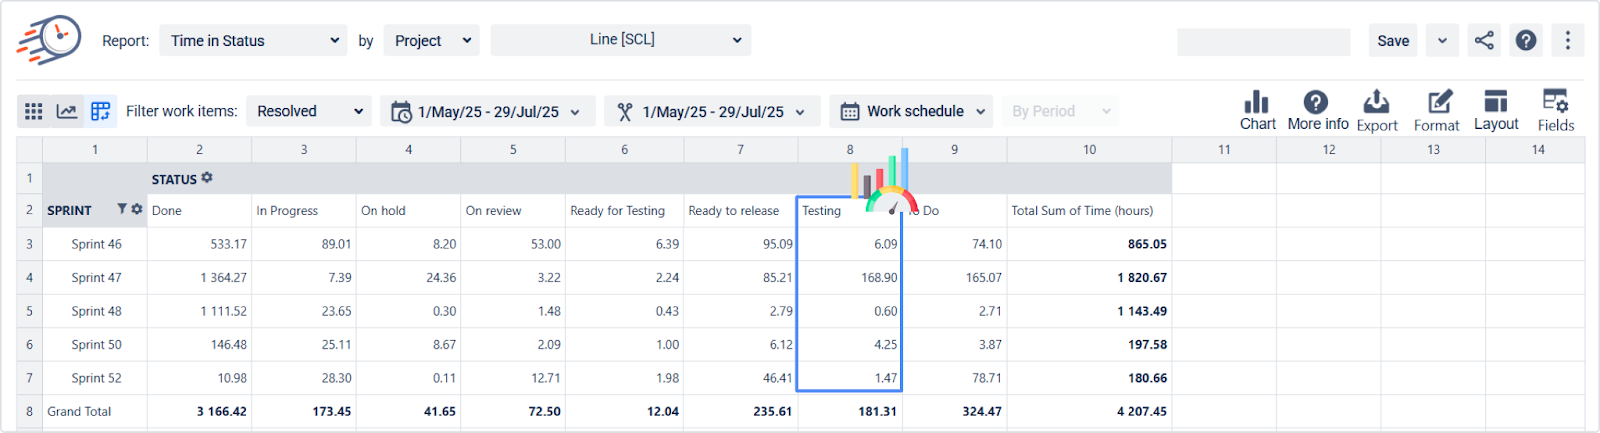Screen dimensions: 1600x433
Task: Switch to grid table view
Action: (33, 111)
